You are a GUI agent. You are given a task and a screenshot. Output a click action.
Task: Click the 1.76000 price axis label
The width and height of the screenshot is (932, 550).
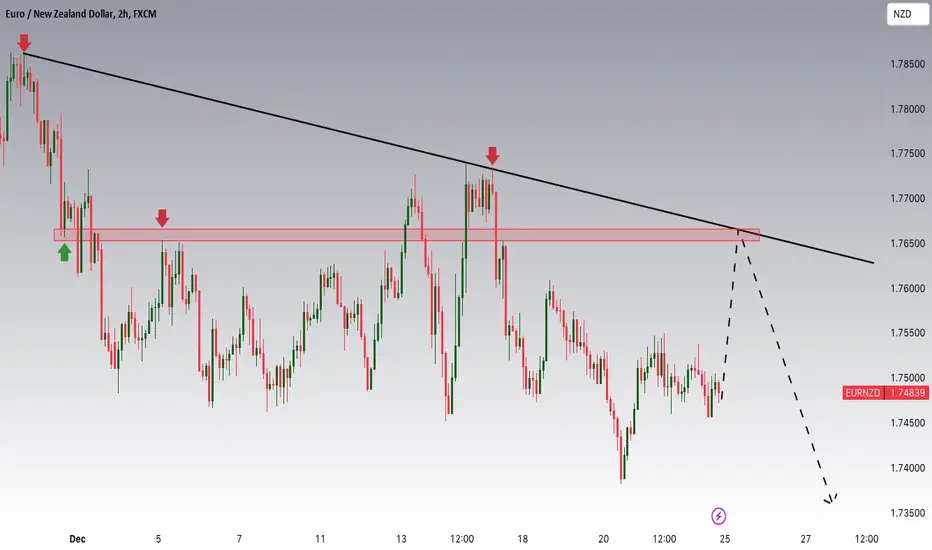coord(907,288)
